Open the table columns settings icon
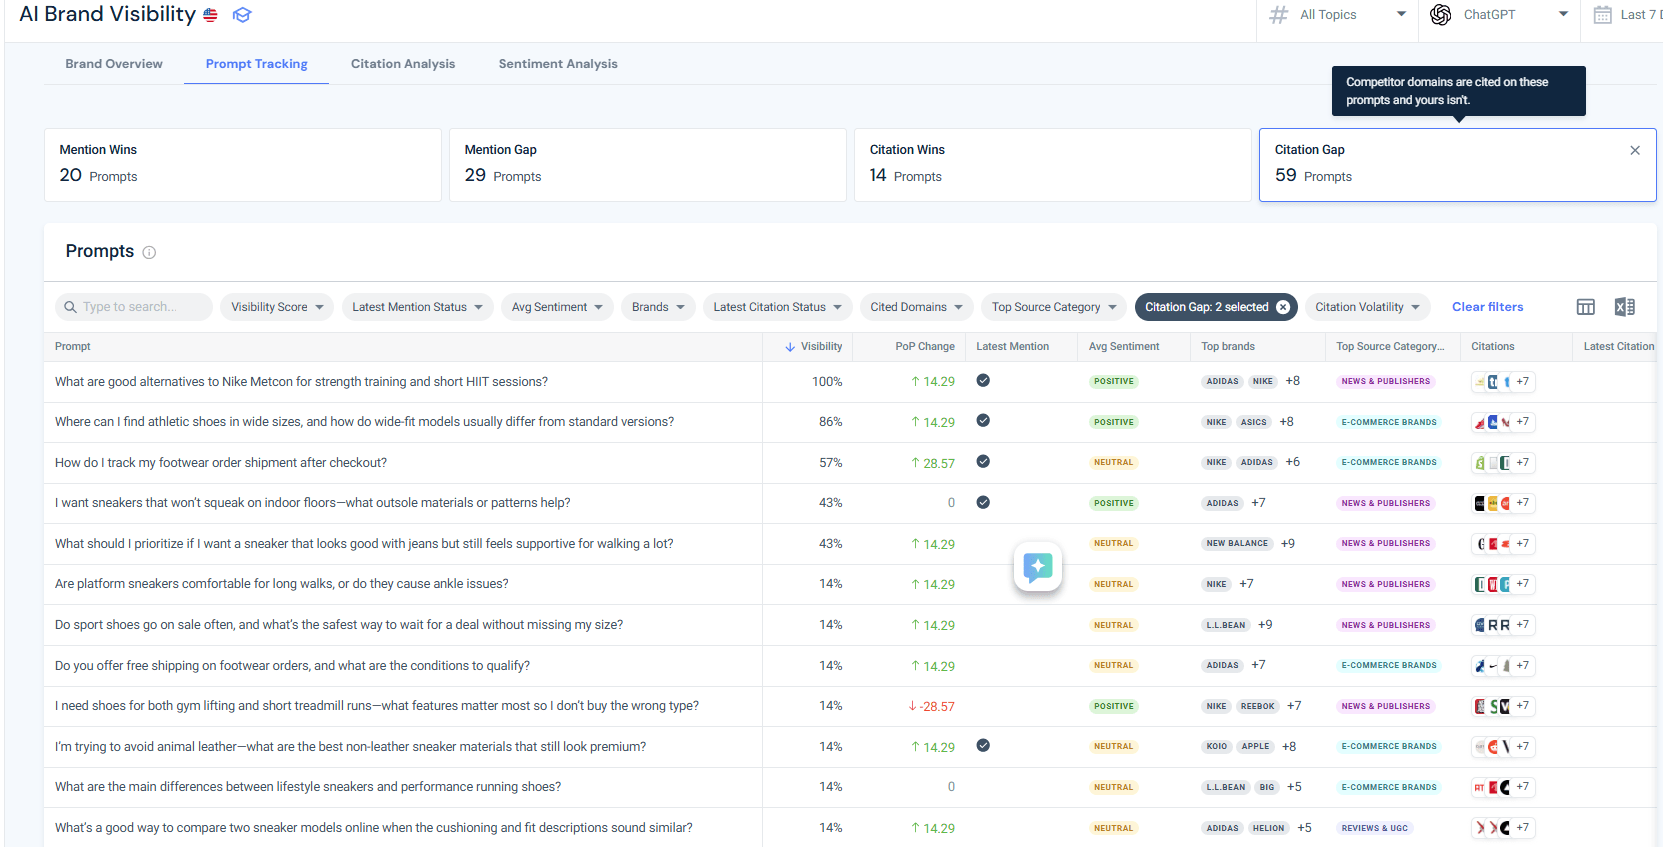 [1586, 307]
